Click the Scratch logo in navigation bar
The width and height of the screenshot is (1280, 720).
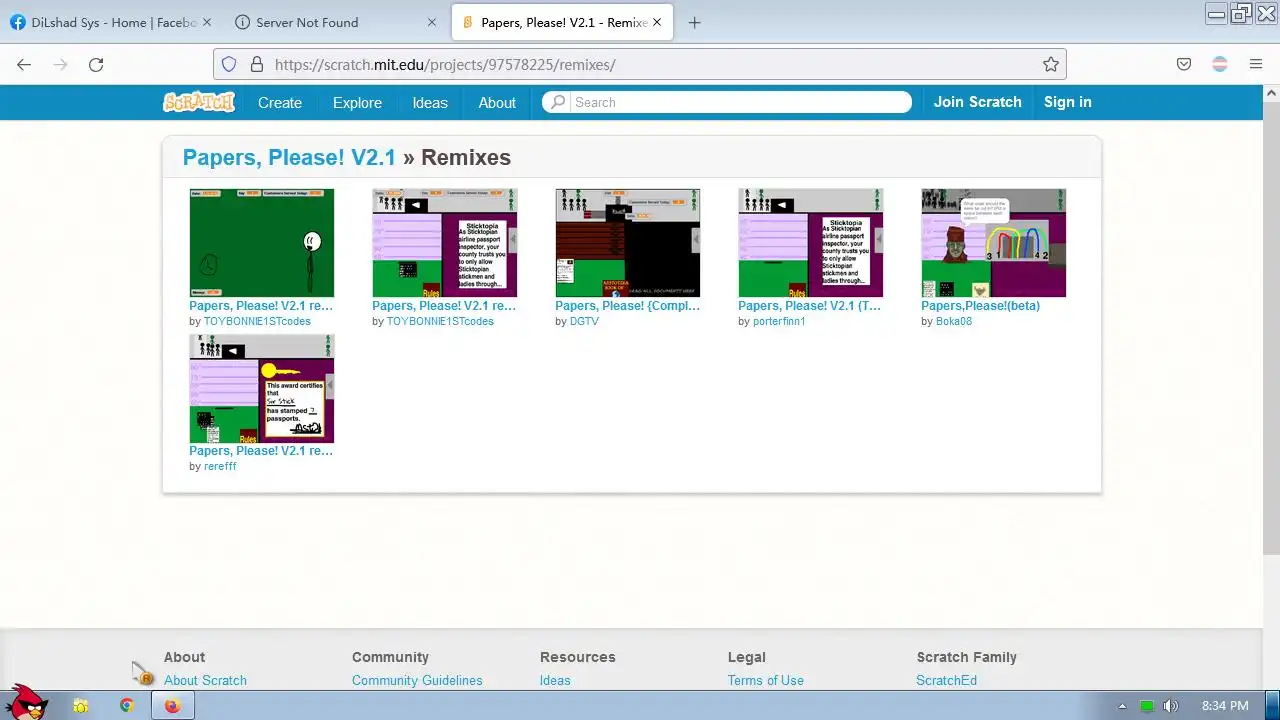coord(199,102)
